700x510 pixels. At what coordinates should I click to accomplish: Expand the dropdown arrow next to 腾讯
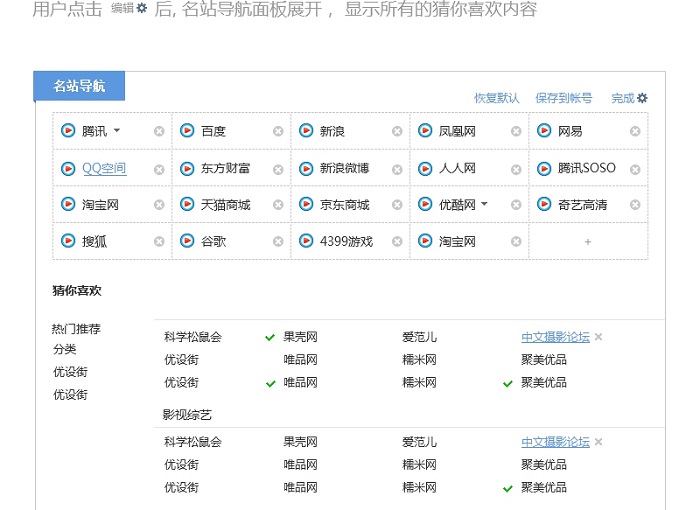tap(117, 130)
